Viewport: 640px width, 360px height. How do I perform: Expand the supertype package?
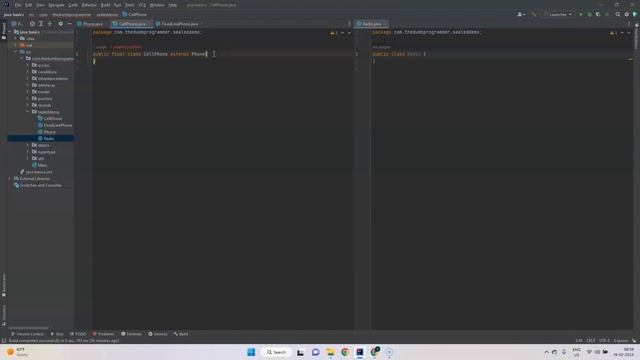coord(28,152)
